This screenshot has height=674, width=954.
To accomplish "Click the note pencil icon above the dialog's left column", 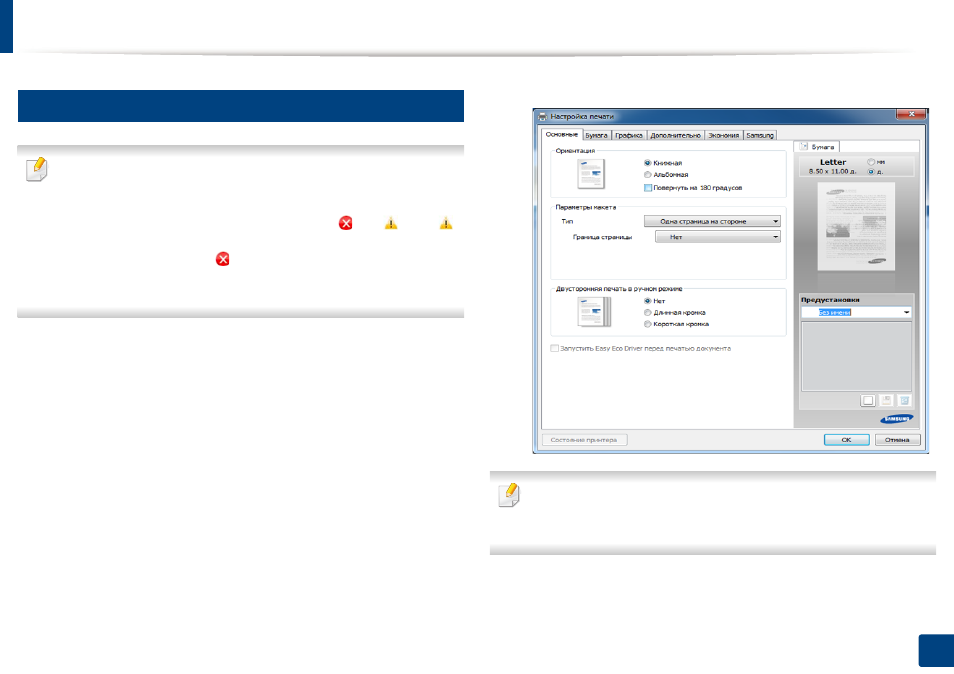I will (x=37, y=170).
